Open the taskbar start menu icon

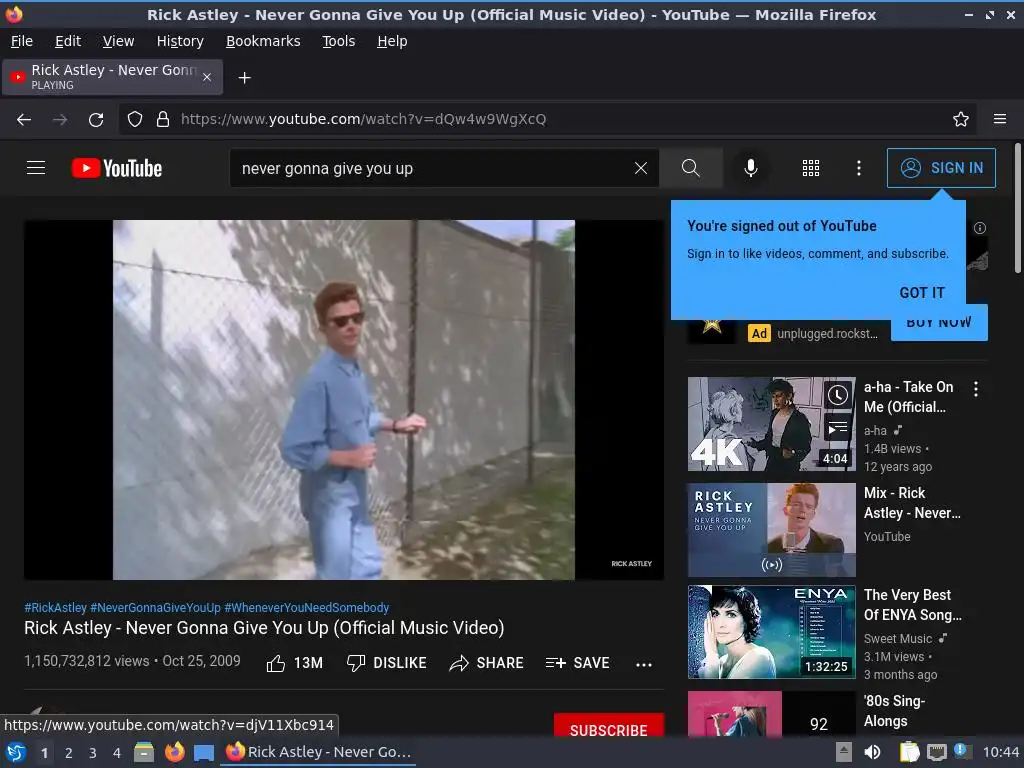coord(16,752)
